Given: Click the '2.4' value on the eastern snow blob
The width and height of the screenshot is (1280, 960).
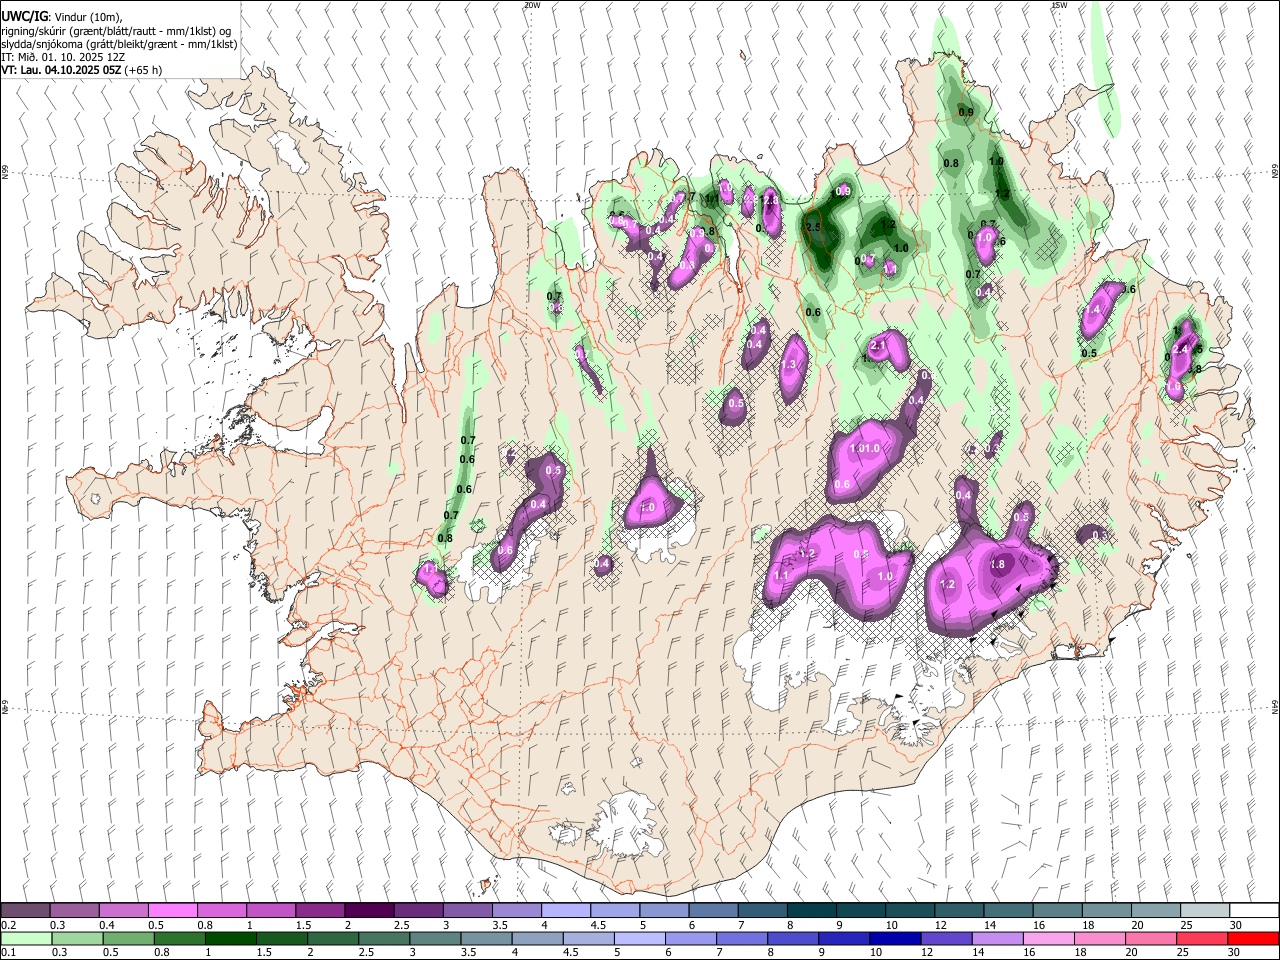Looking at the screenshot, I should tap(1180, 349).
